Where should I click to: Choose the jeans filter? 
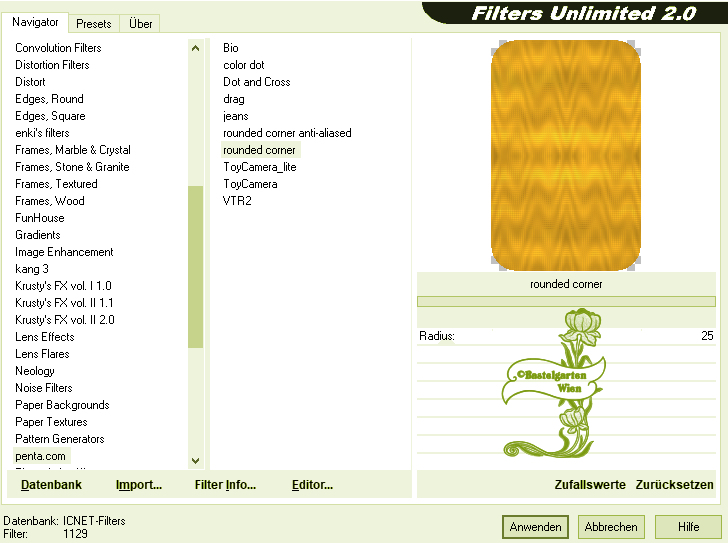(236, 116)
